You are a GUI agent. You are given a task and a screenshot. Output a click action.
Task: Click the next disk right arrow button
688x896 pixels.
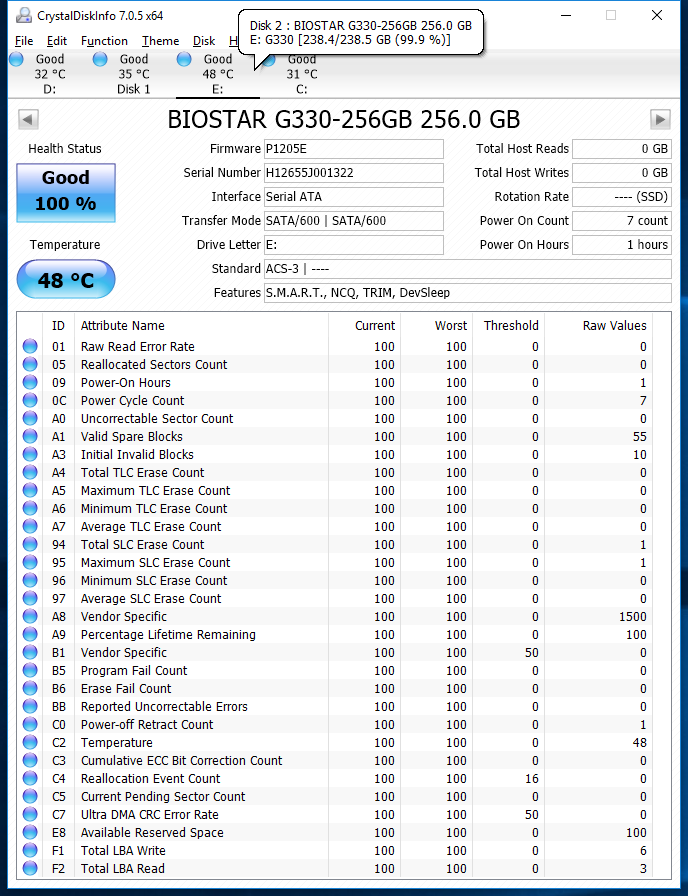(x=659, y=120)
